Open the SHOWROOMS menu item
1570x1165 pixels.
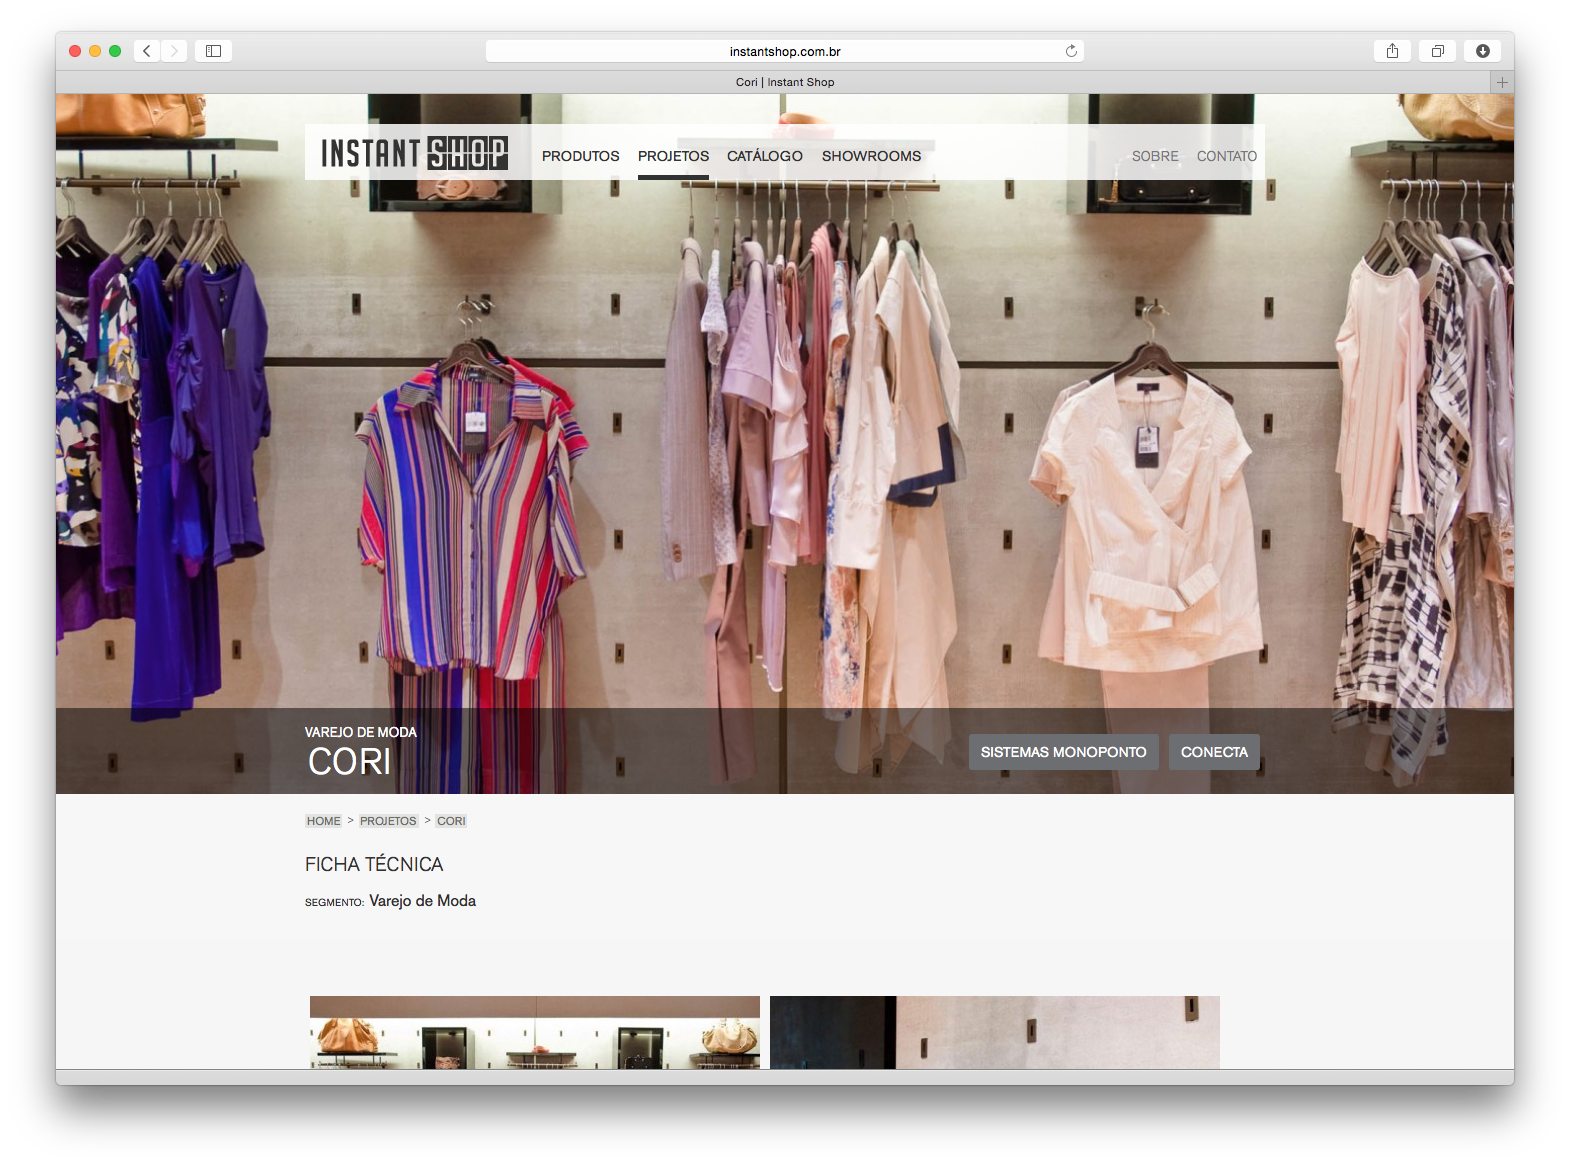[x=871, y=156]
